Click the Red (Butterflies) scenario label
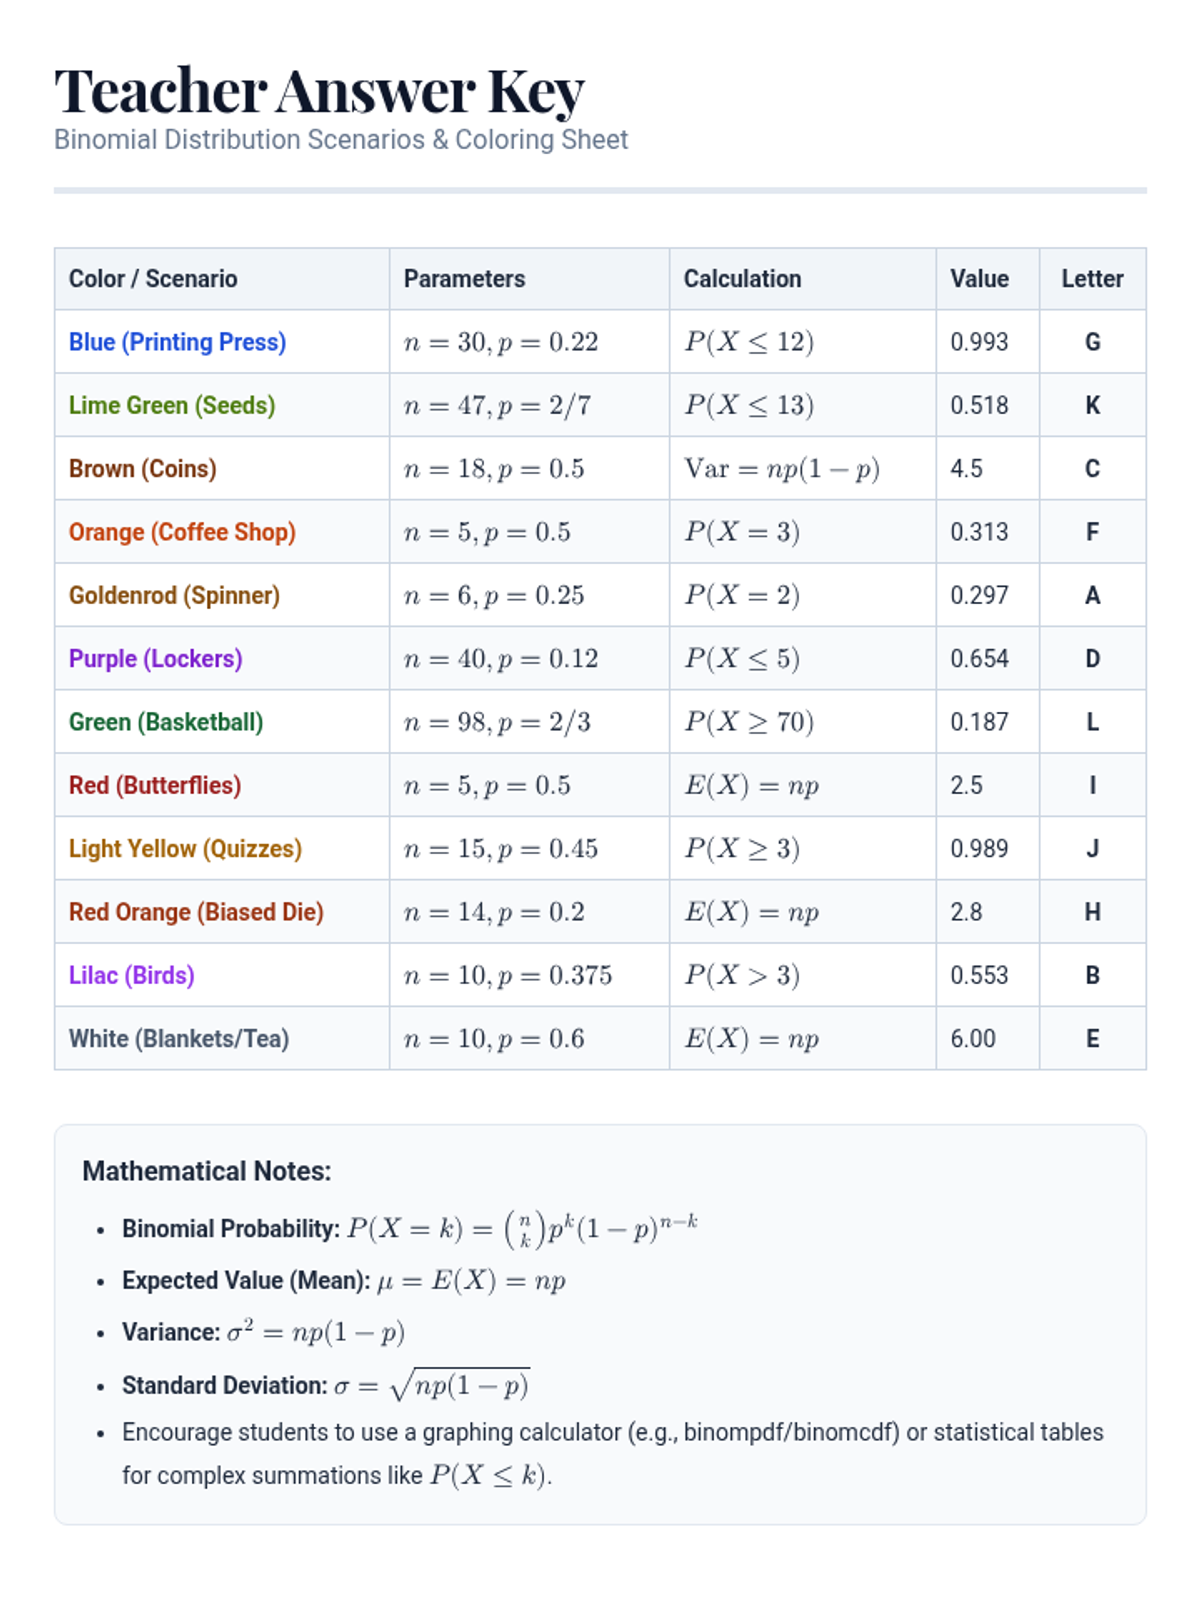This screenshot has height=1600, width=1200. pos(155,786)
